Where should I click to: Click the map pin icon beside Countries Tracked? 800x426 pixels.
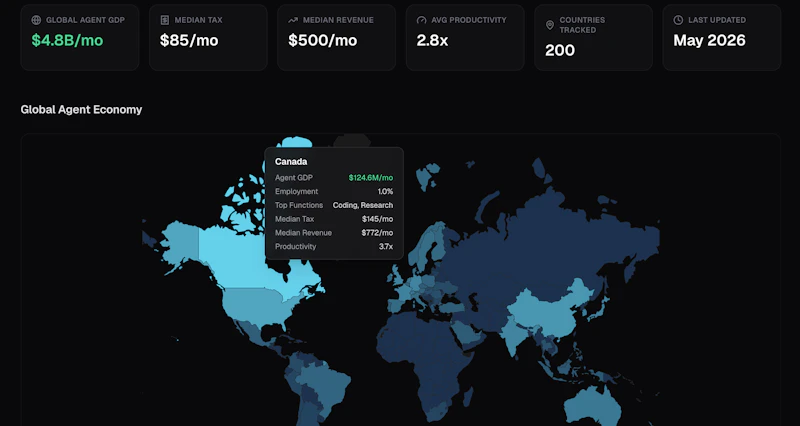point(549,25)
